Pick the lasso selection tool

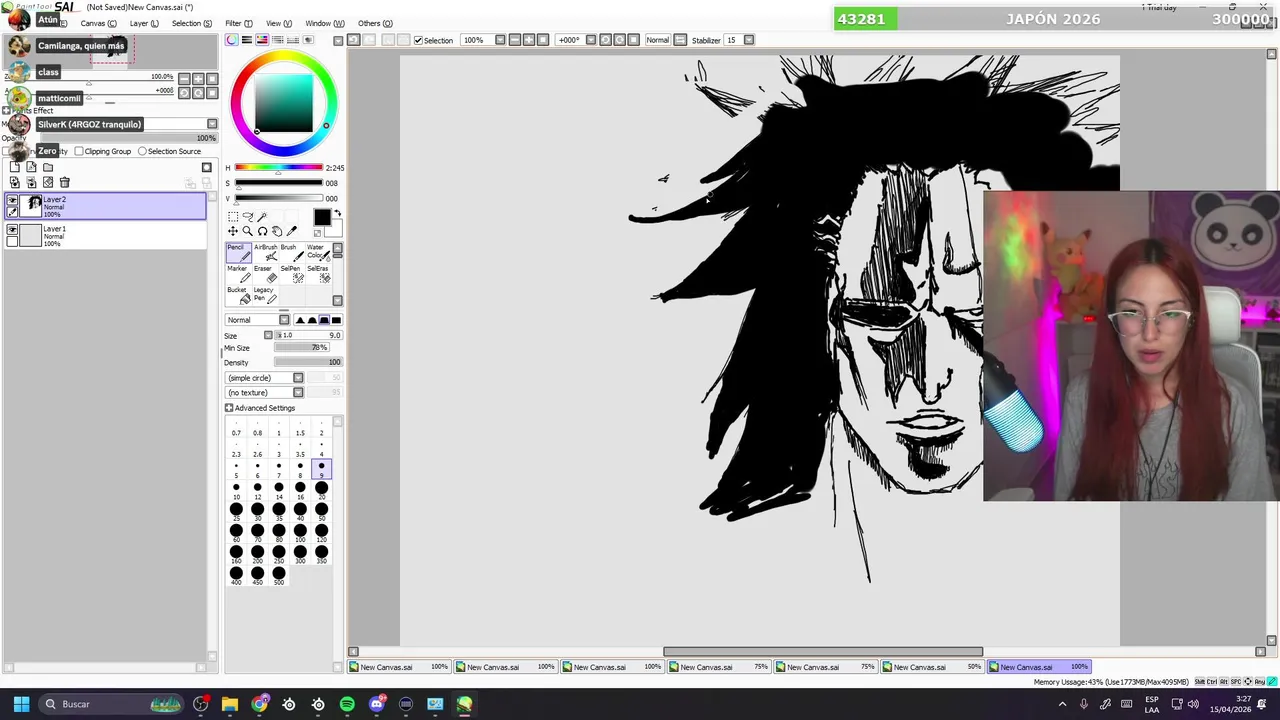(x=248, y=217)
